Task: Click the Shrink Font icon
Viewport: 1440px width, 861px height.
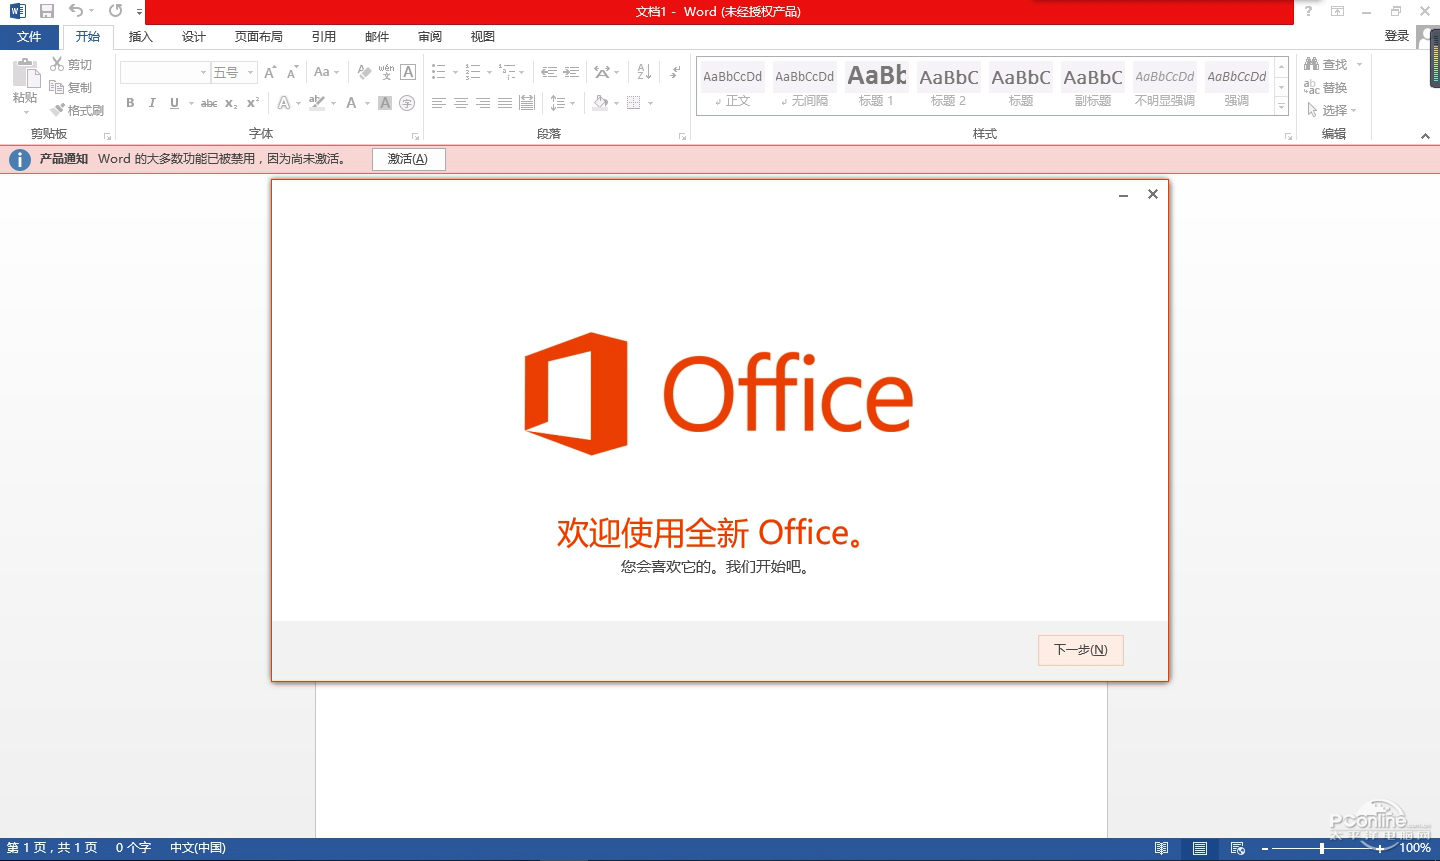Action: [x=292, y=72]
